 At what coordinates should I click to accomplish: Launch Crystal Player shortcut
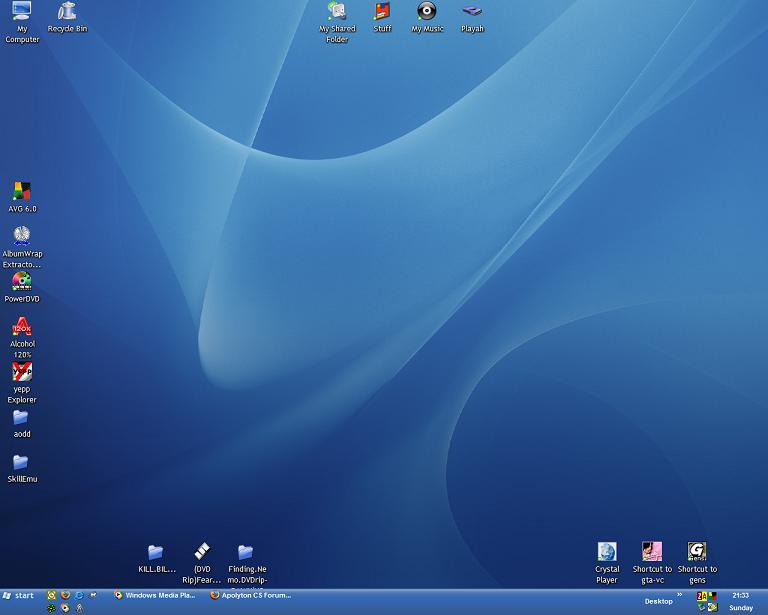click(x=607, y=552)
